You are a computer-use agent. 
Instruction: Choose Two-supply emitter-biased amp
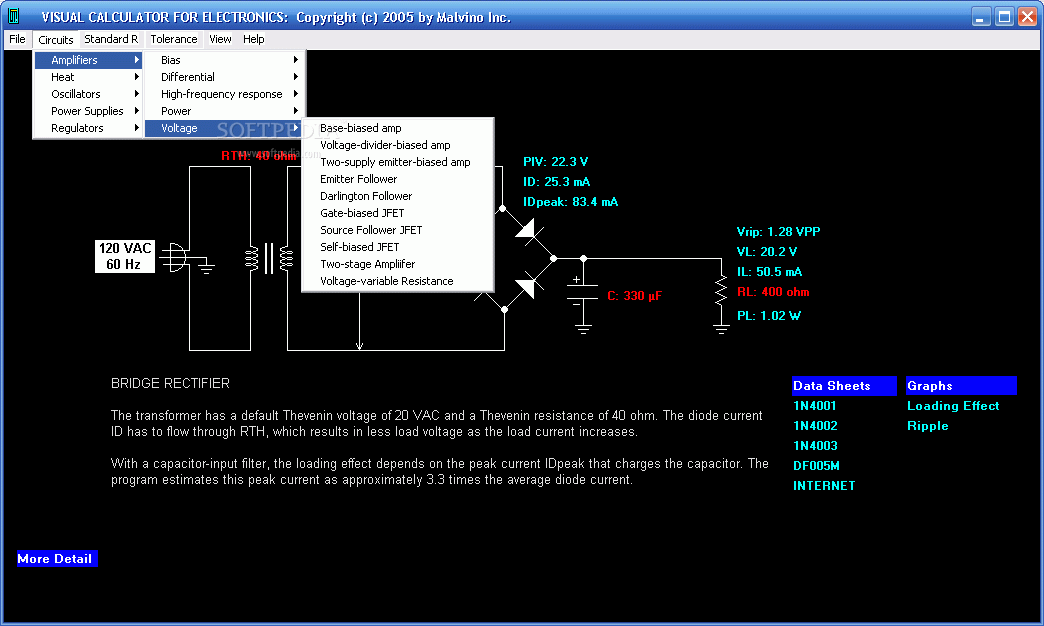point(397,162)
